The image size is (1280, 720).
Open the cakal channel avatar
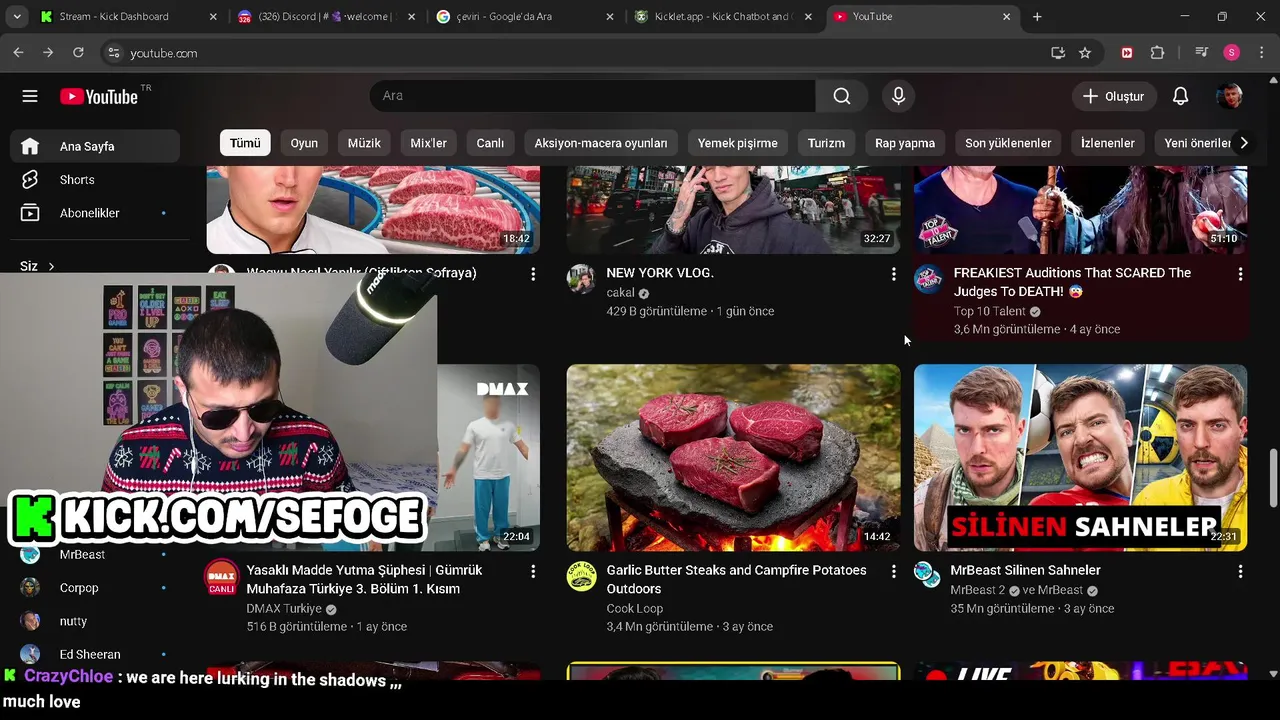[581, 279]
